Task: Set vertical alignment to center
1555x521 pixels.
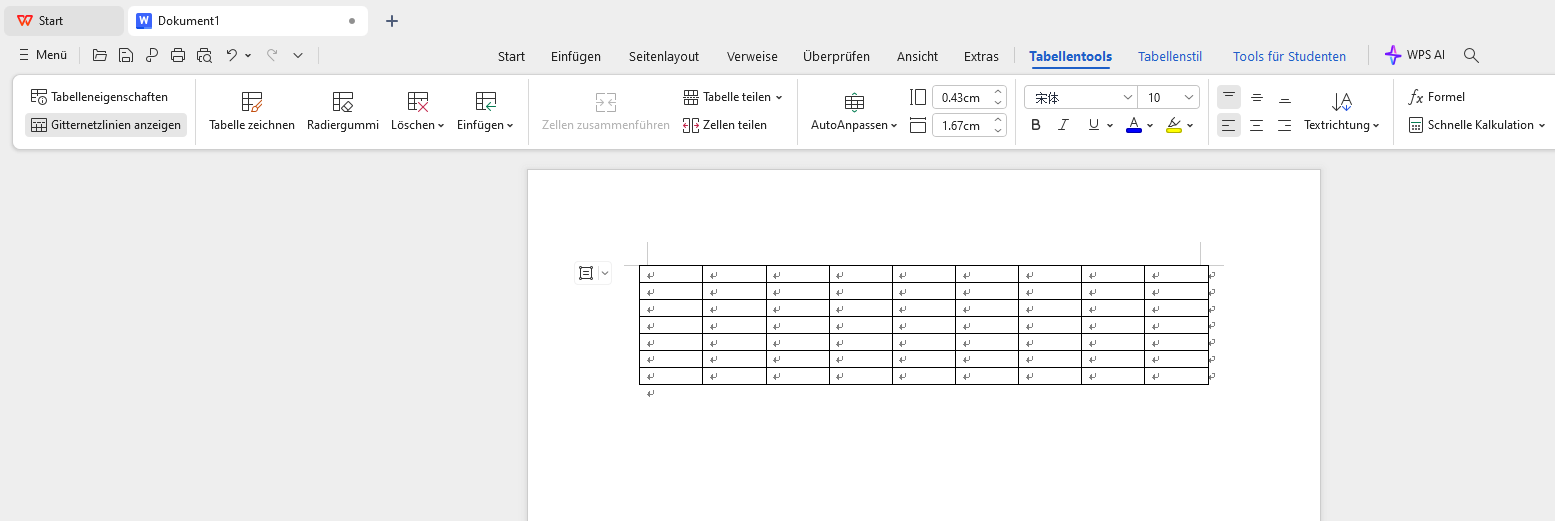Action: [x=1257, y=97]
